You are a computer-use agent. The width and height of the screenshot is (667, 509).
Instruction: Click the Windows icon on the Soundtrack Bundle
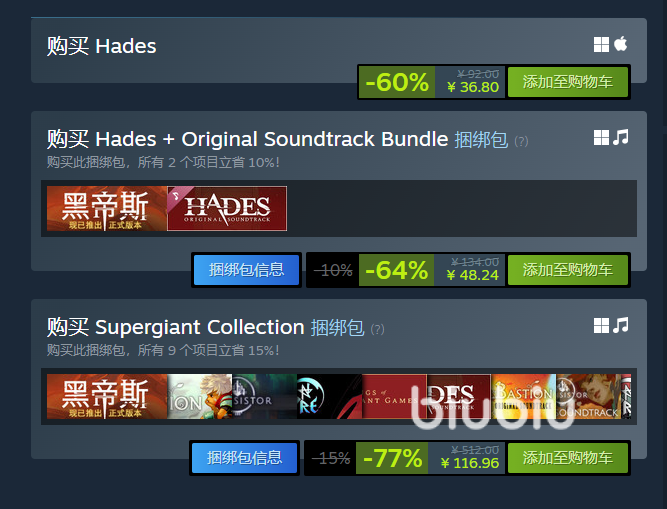601,137
